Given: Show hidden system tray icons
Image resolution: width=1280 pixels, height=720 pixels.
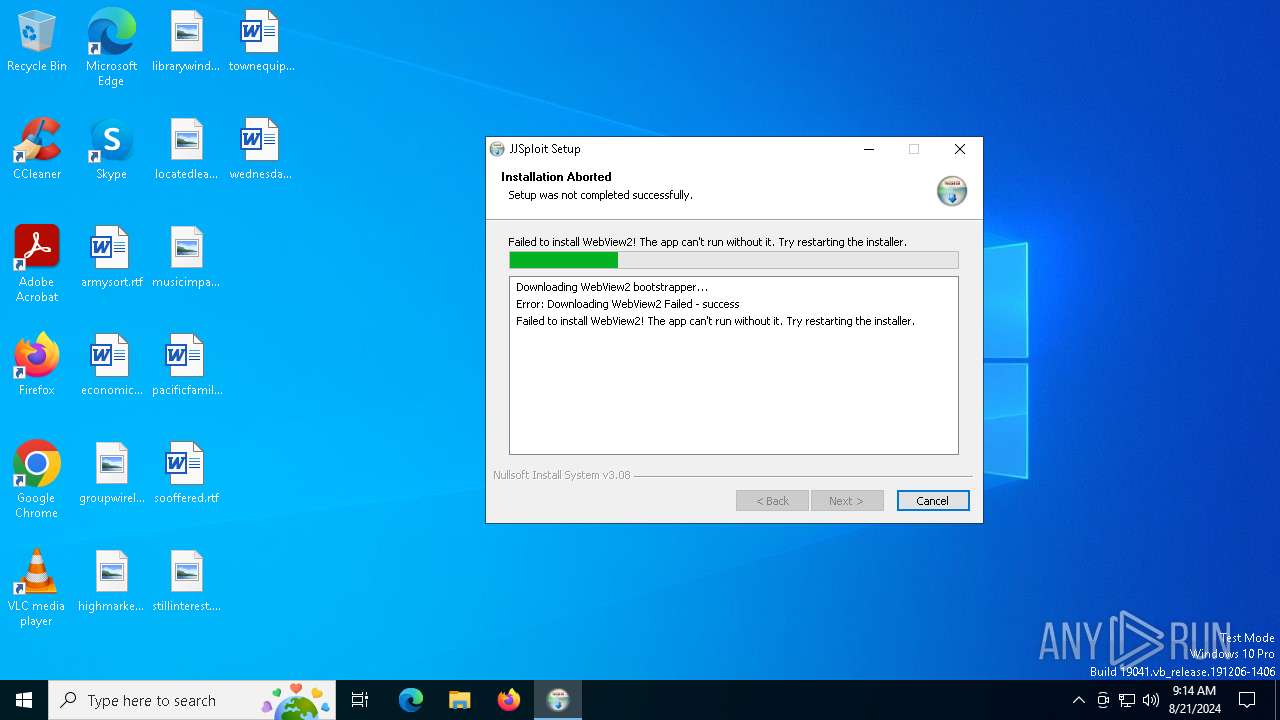Looking at the screenshot, I should coord(1078,700).
